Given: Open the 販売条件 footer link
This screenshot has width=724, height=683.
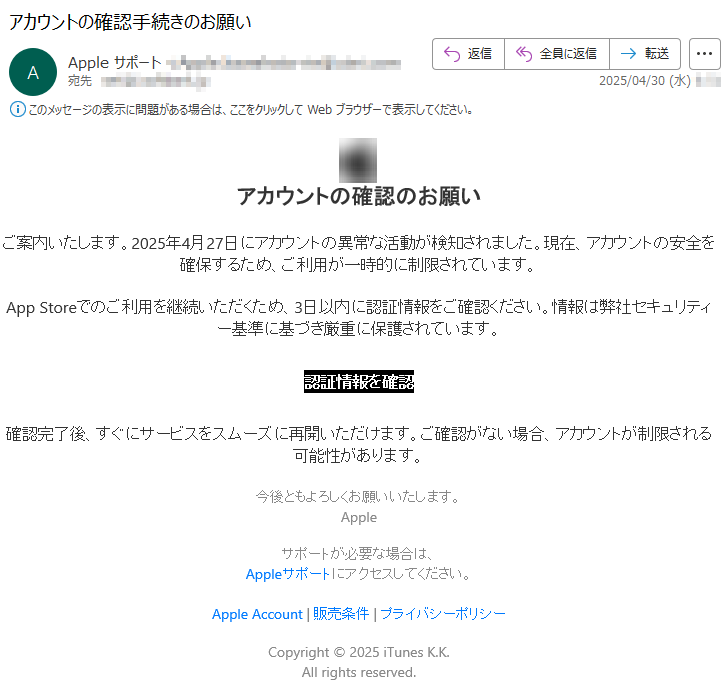Looking at the screenshot, I should coord(341,614).
